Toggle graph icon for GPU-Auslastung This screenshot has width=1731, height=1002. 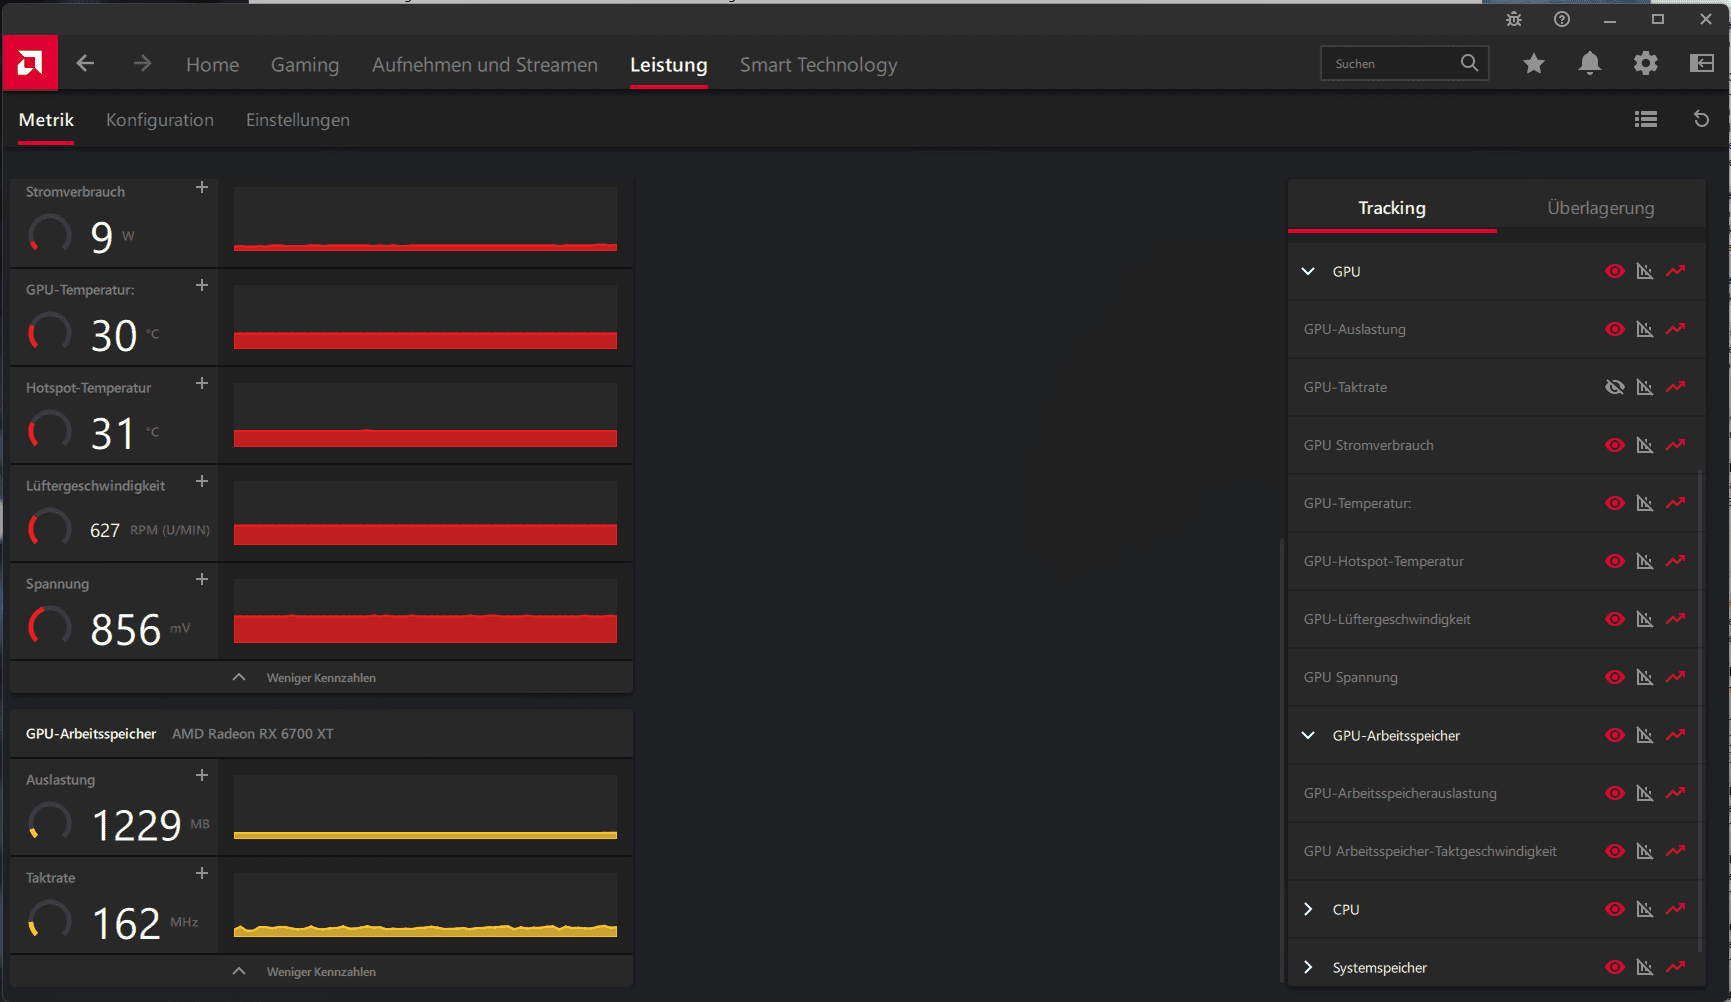click(1645, 329)
